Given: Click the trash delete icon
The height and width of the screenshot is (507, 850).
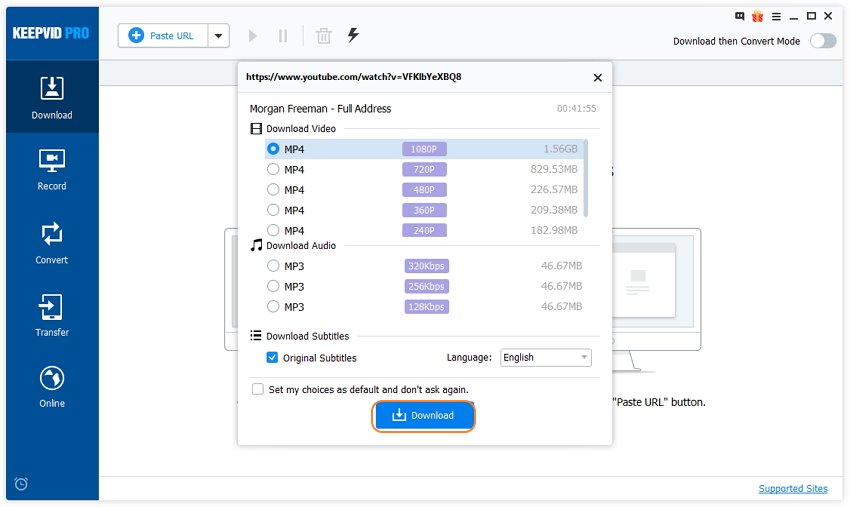Looking at the screenshot, I should pos(323,36).
